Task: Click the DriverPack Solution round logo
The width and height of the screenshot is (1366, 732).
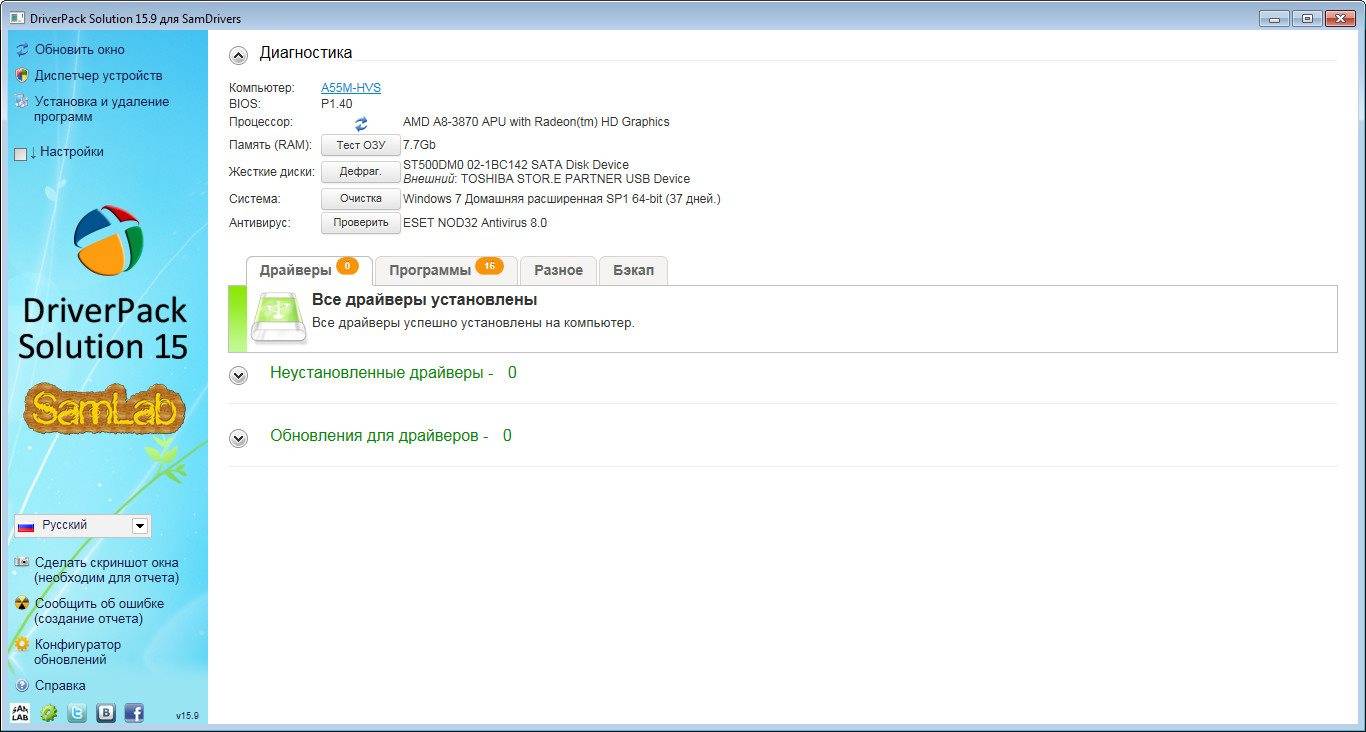Action: click(108, 240)
